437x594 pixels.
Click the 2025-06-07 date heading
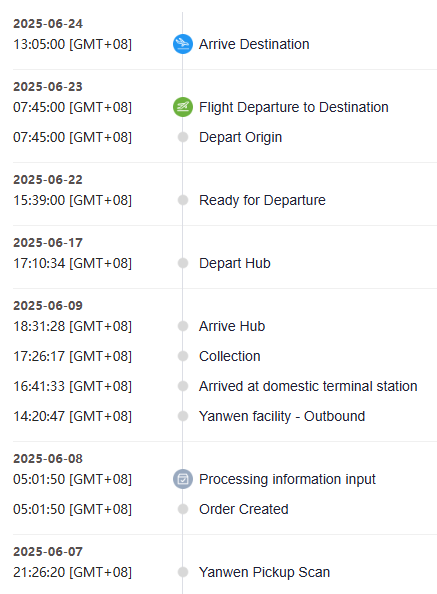click(x=48, y=552)
